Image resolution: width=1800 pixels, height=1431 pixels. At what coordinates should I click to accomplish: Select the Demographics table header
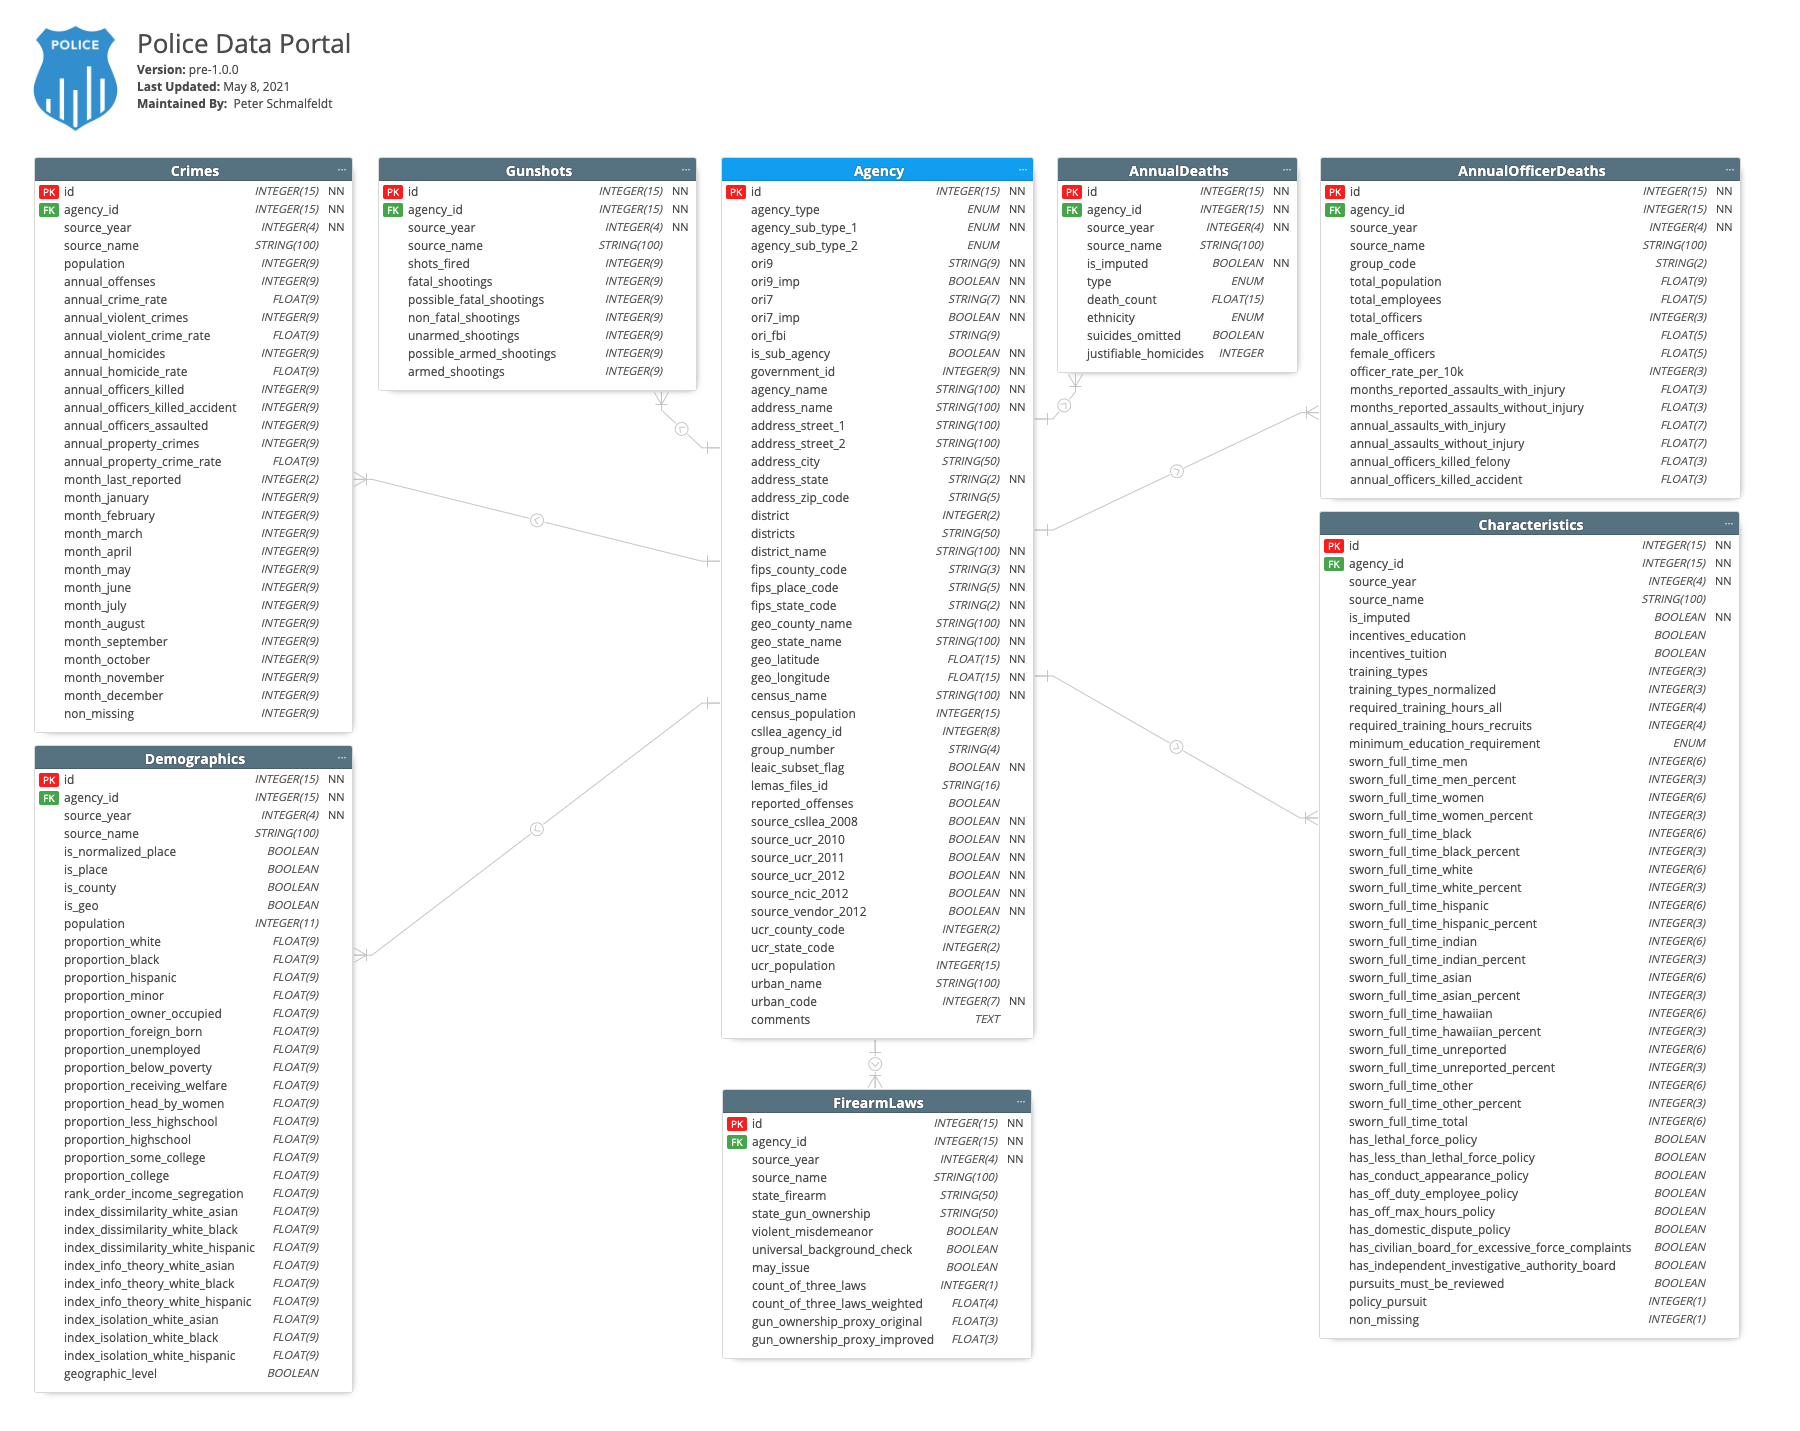coord(194,758)
